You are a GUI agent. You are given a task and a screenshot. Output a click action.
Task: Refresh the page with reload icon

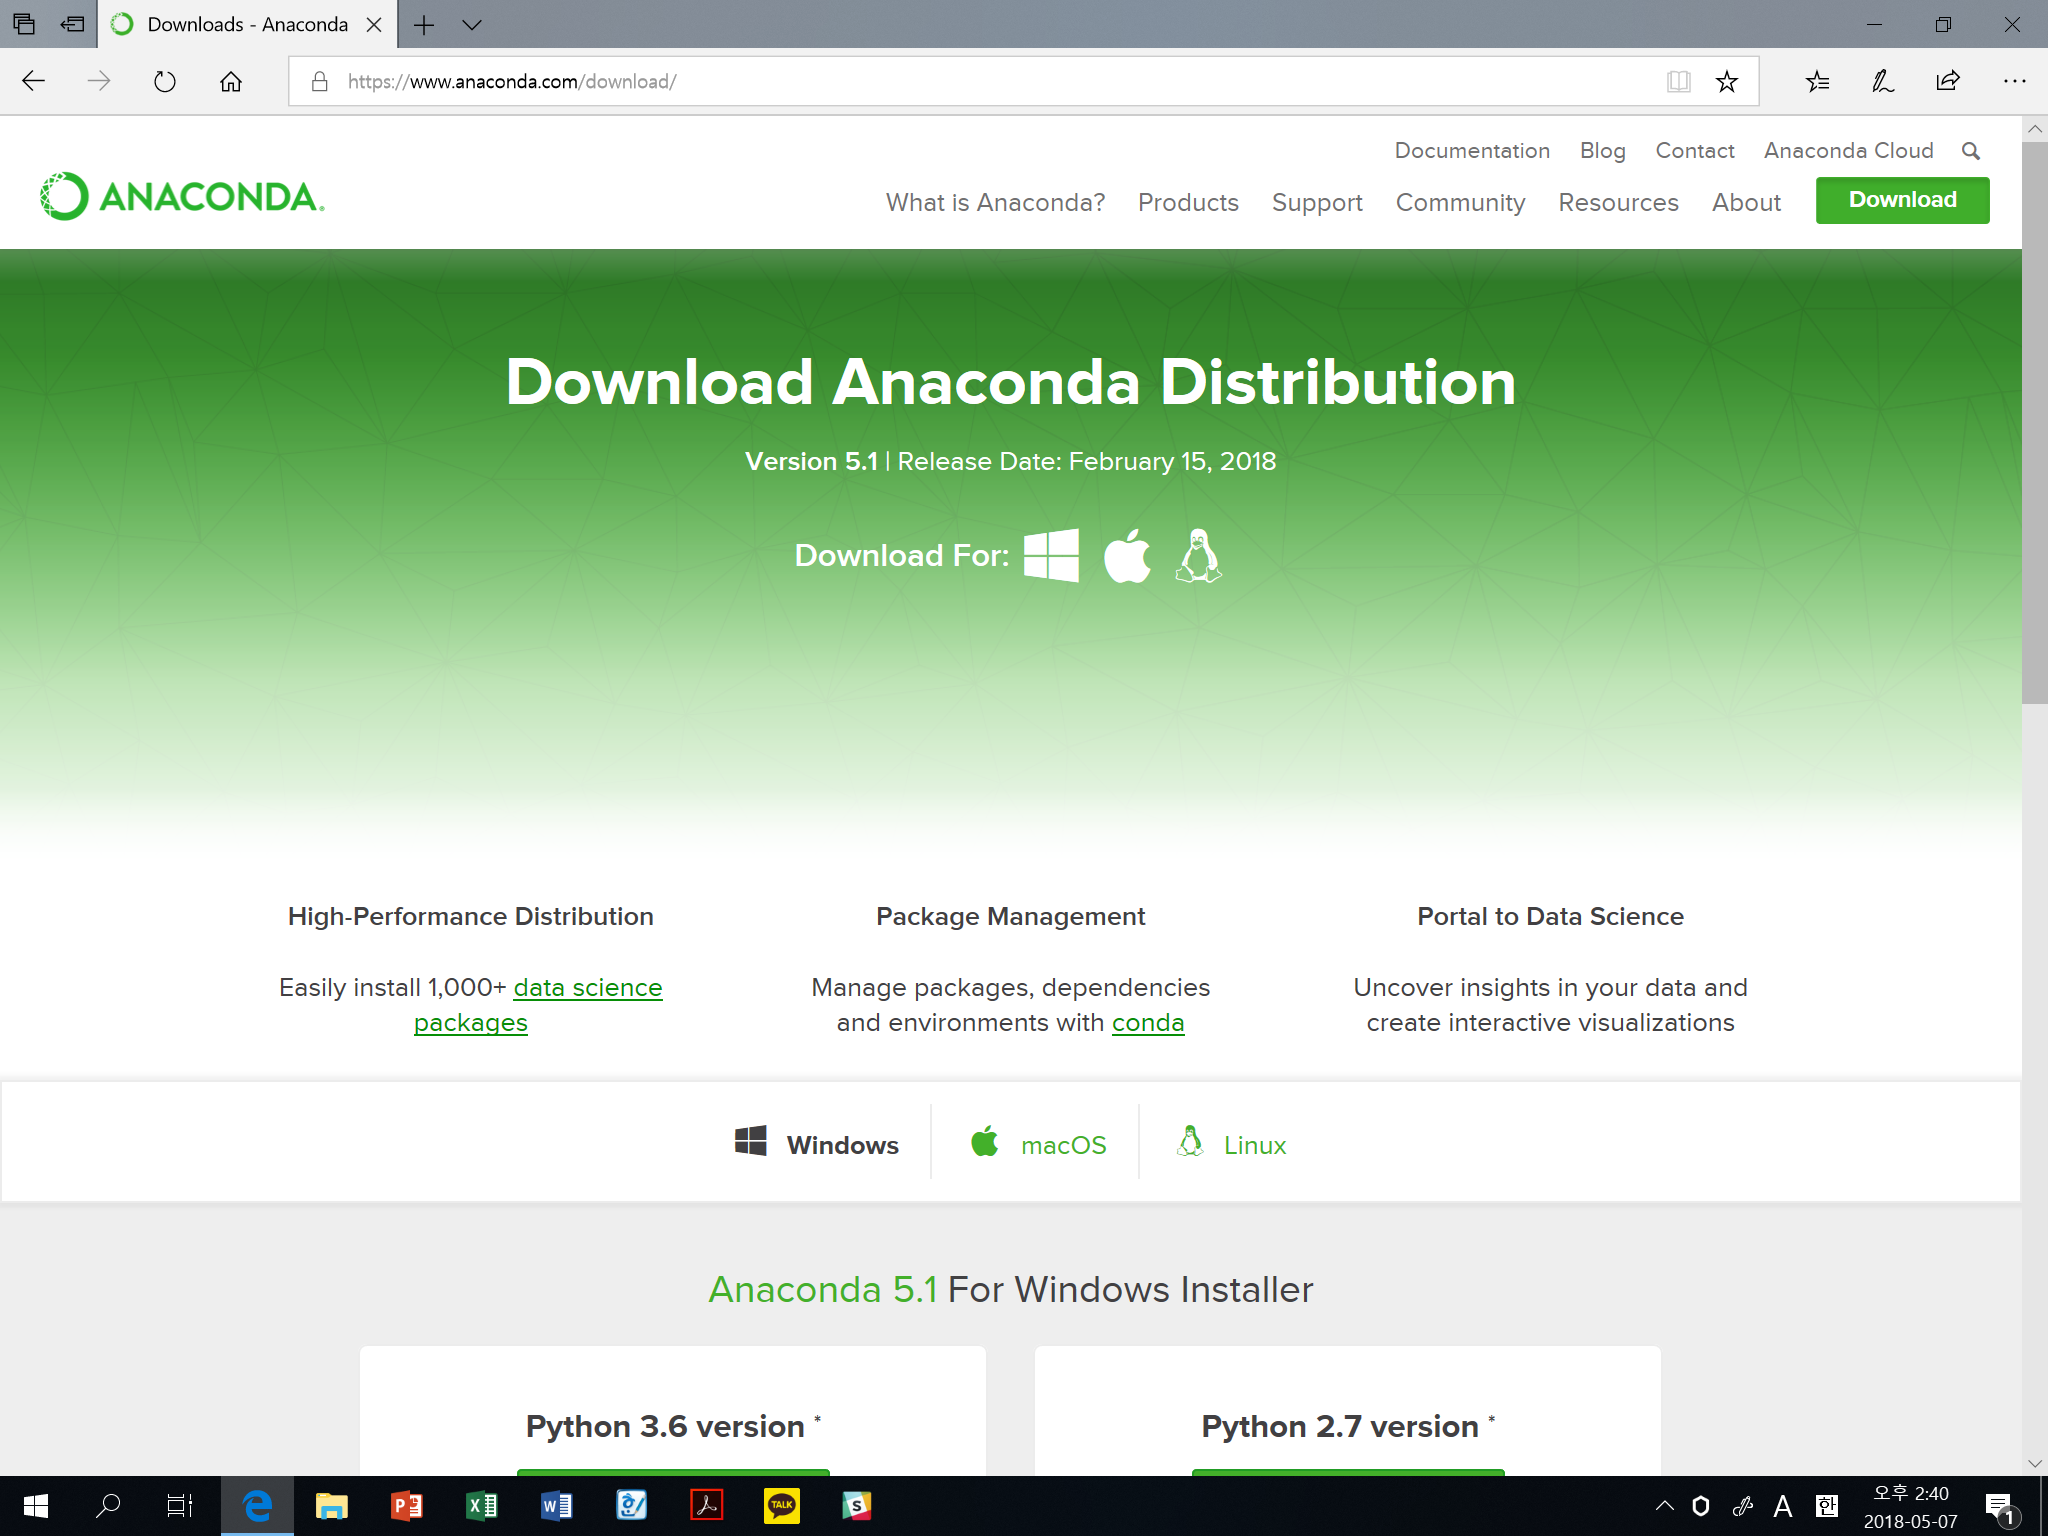[x=165, y=81]
